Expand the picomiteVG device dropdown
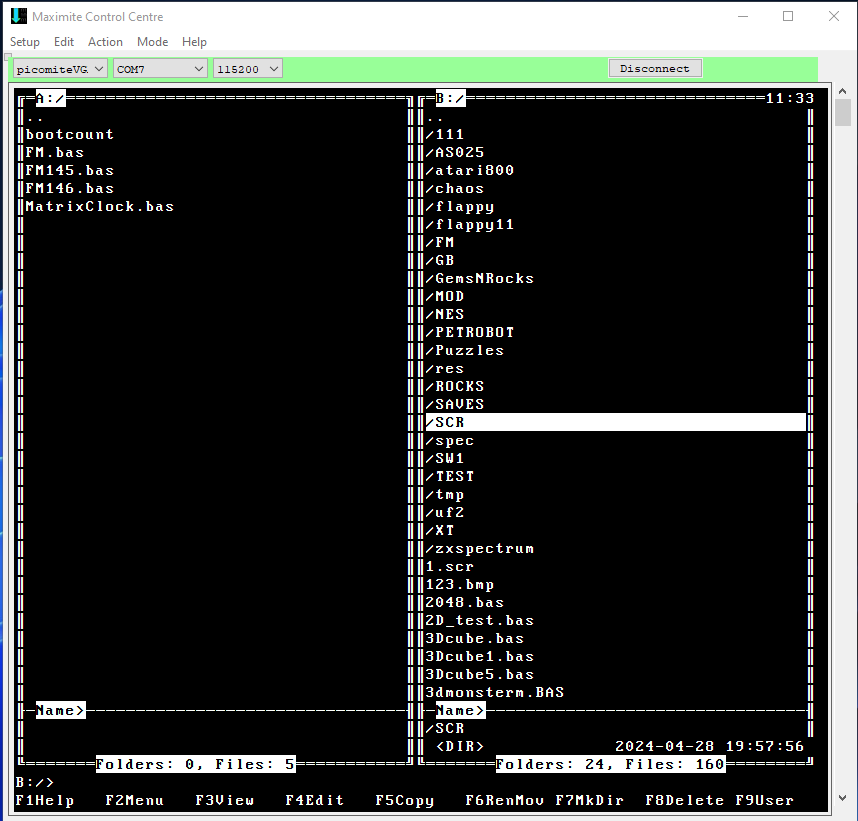This screenshot has height=821, width=858. click(60, 69)
